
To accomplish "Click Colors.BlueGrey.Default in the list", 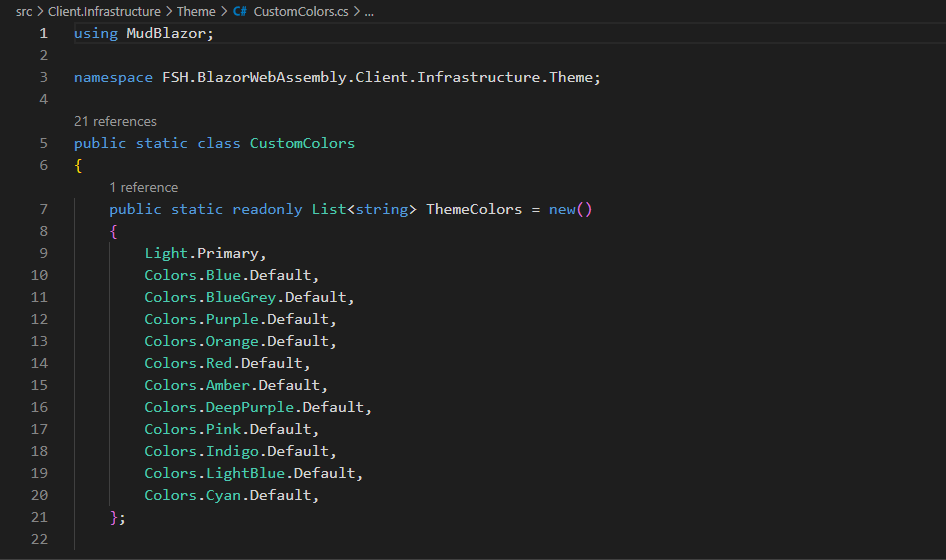I will point(249,297).
